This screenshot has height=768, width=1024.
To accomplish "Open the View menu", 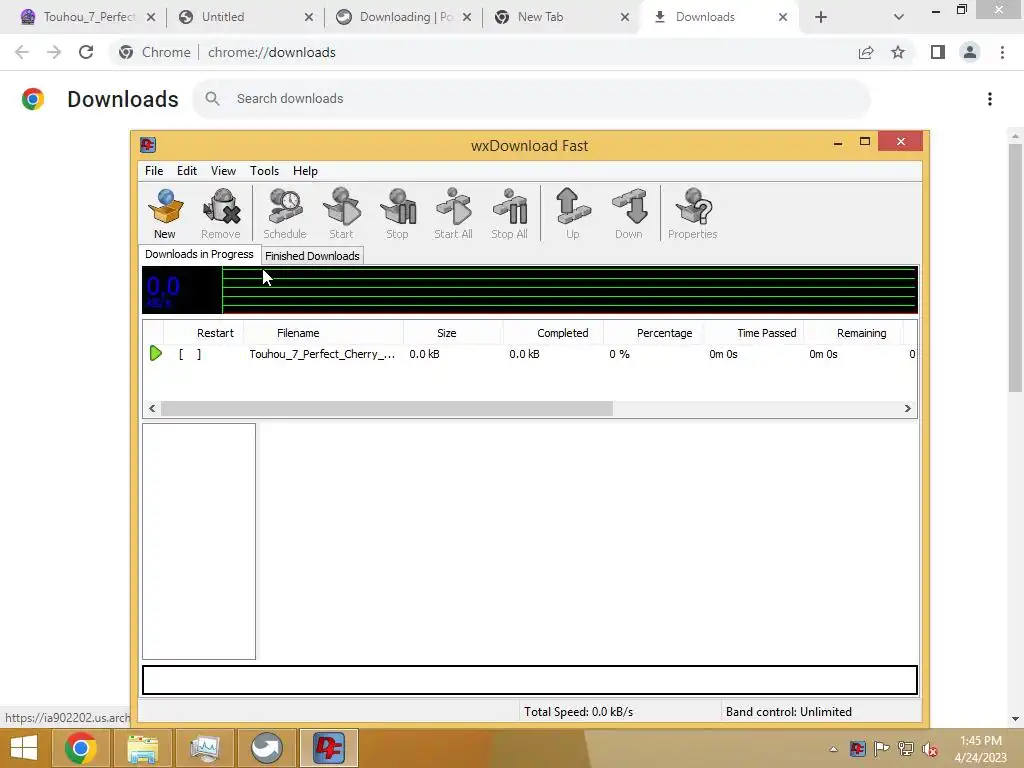I will (223, 170).
